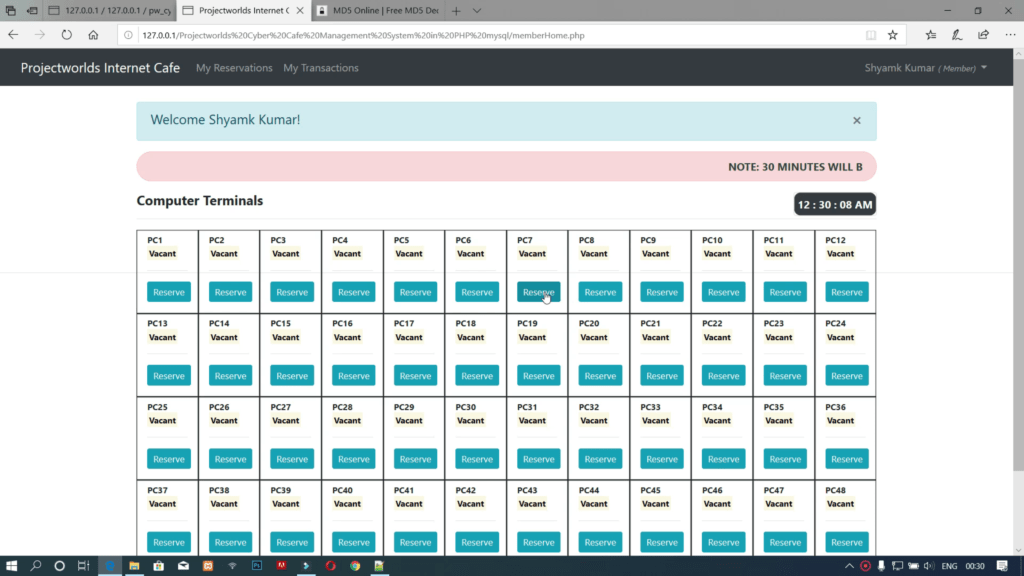Screen dimensions: 1024x576
Task: Reserve terminal PC48
Action: (x=846, y=541)
